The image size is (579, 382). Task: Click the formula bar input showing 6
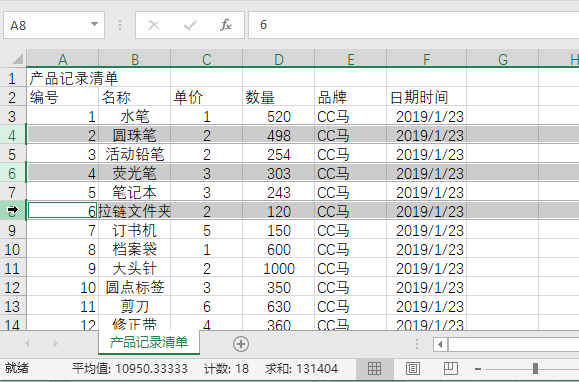pos(414,25)
